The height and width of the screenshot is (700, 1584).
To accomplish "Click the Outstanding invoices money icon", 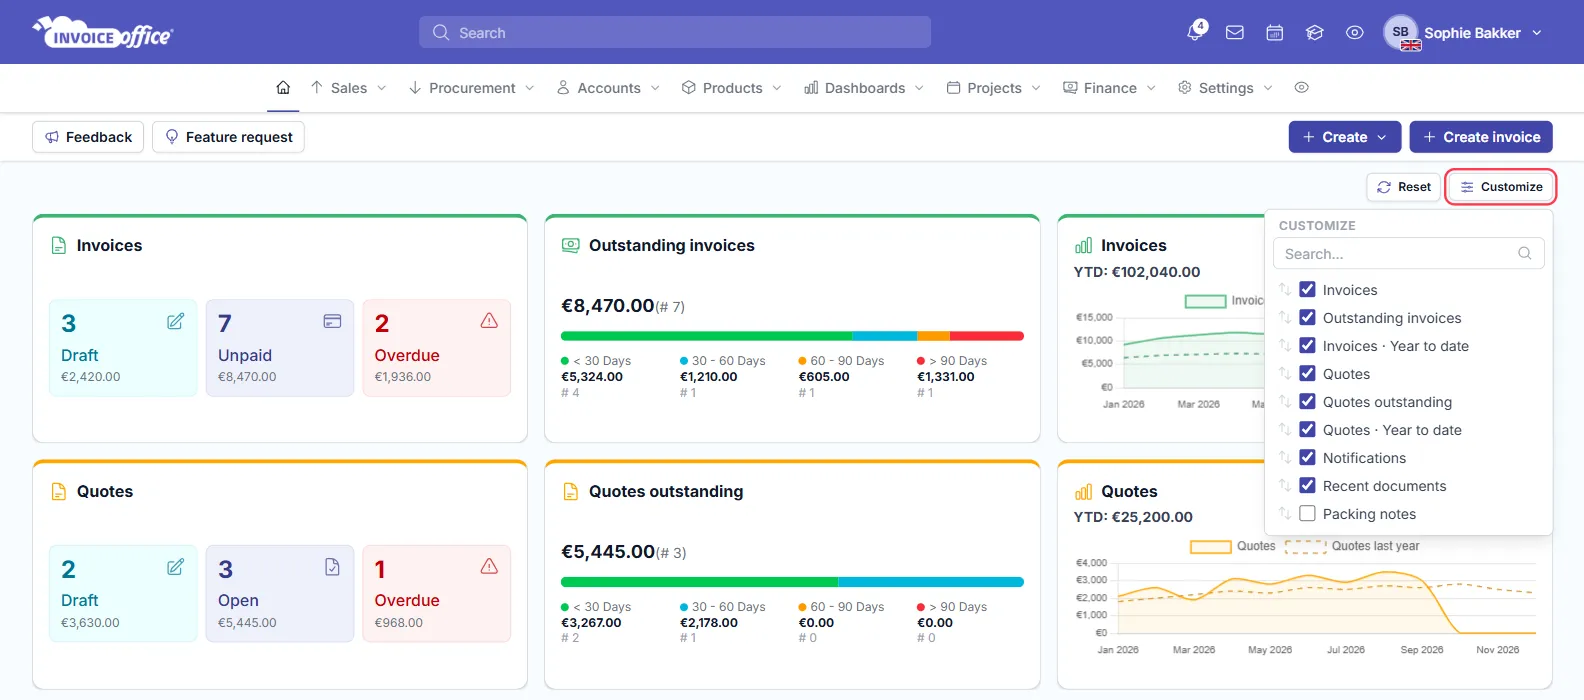I will [571, 246].
